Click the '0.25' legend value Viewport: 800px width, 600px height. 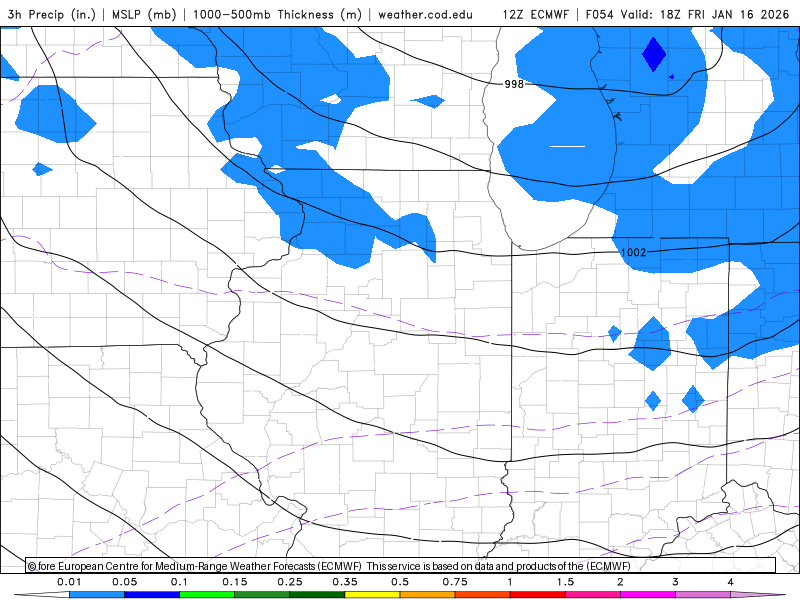coord(290,582)
